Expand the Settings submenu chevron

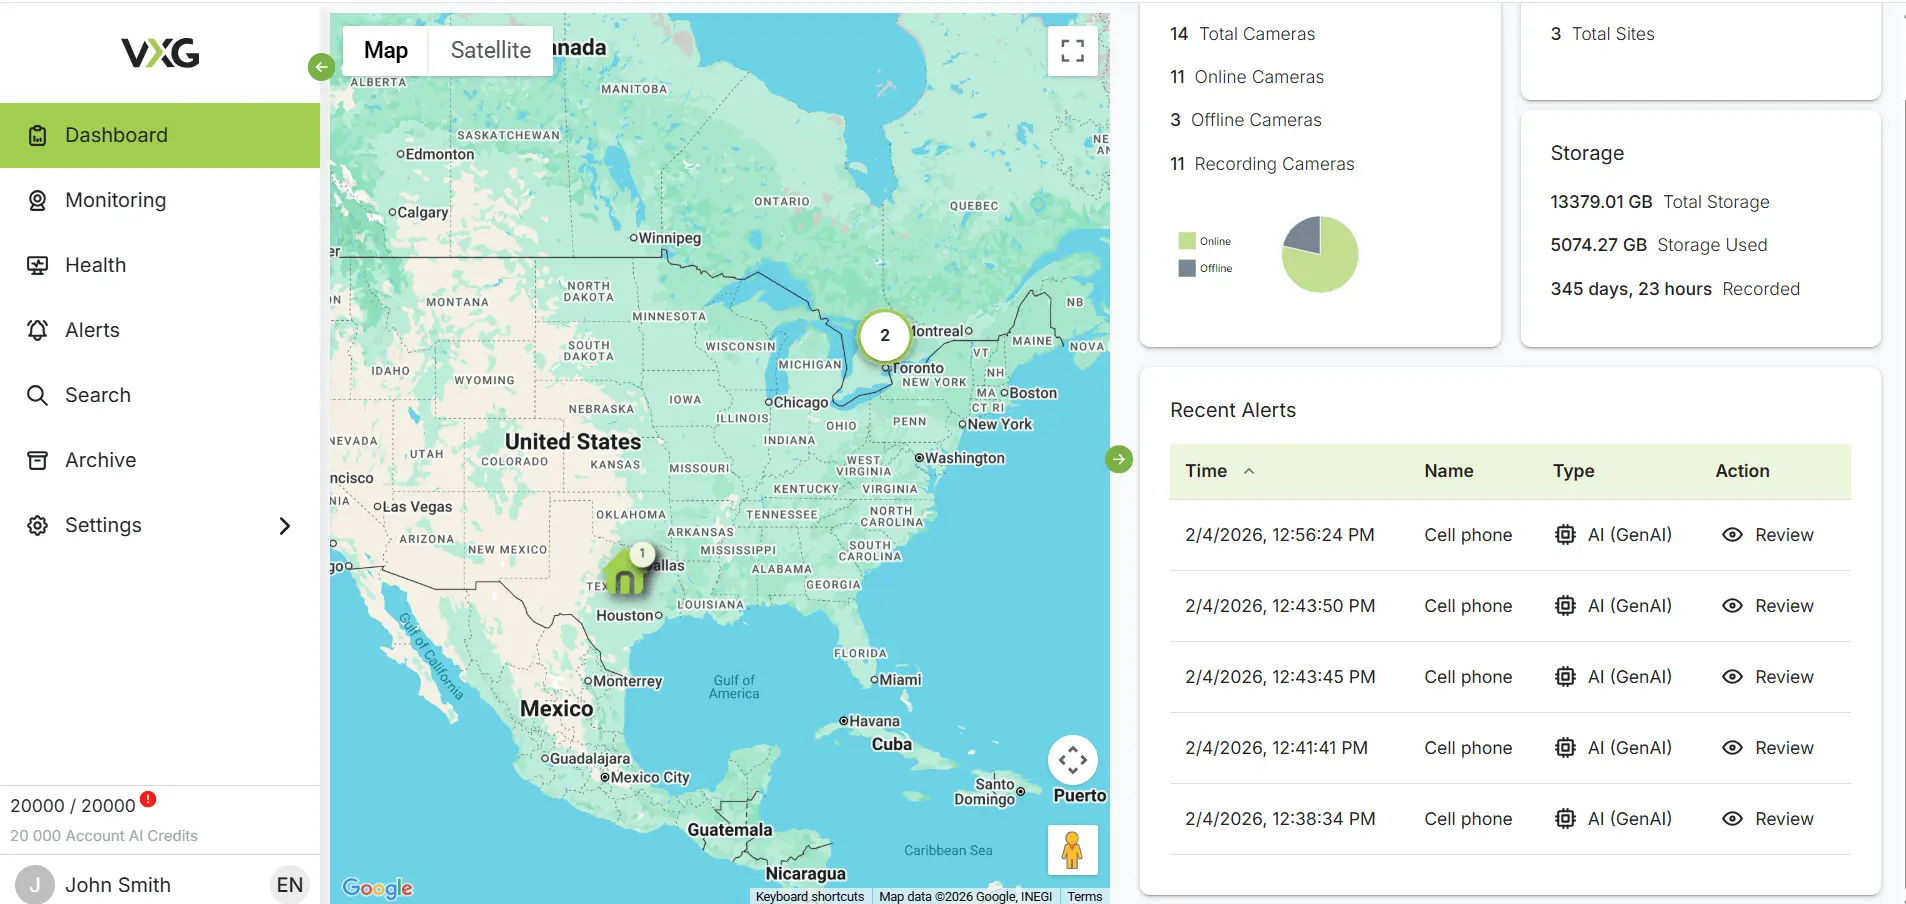(x=285, y=525)
